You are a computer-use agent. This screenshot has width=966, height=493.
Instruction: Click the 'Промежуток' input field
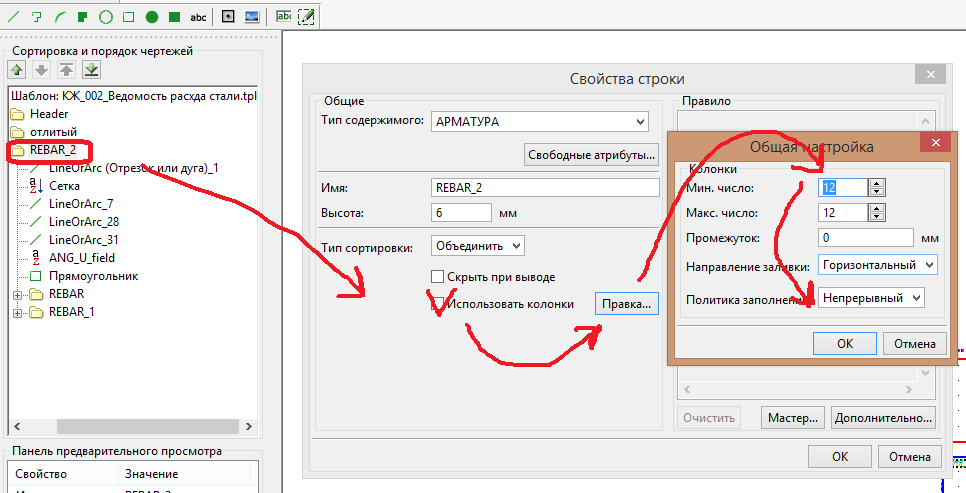tap(865, 238)
